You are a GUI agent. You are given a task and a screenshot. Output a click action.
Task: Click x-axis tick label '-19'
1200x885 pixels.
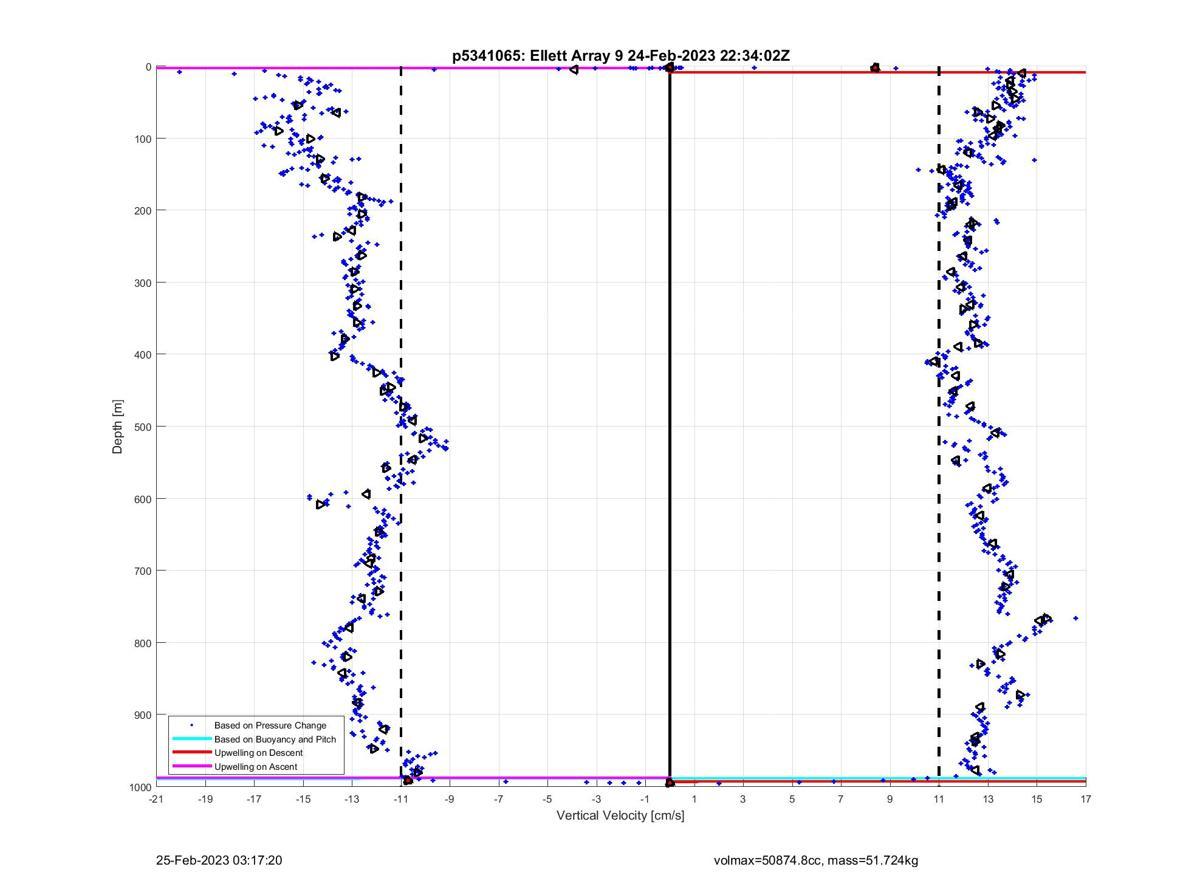[x=205, y=799]
